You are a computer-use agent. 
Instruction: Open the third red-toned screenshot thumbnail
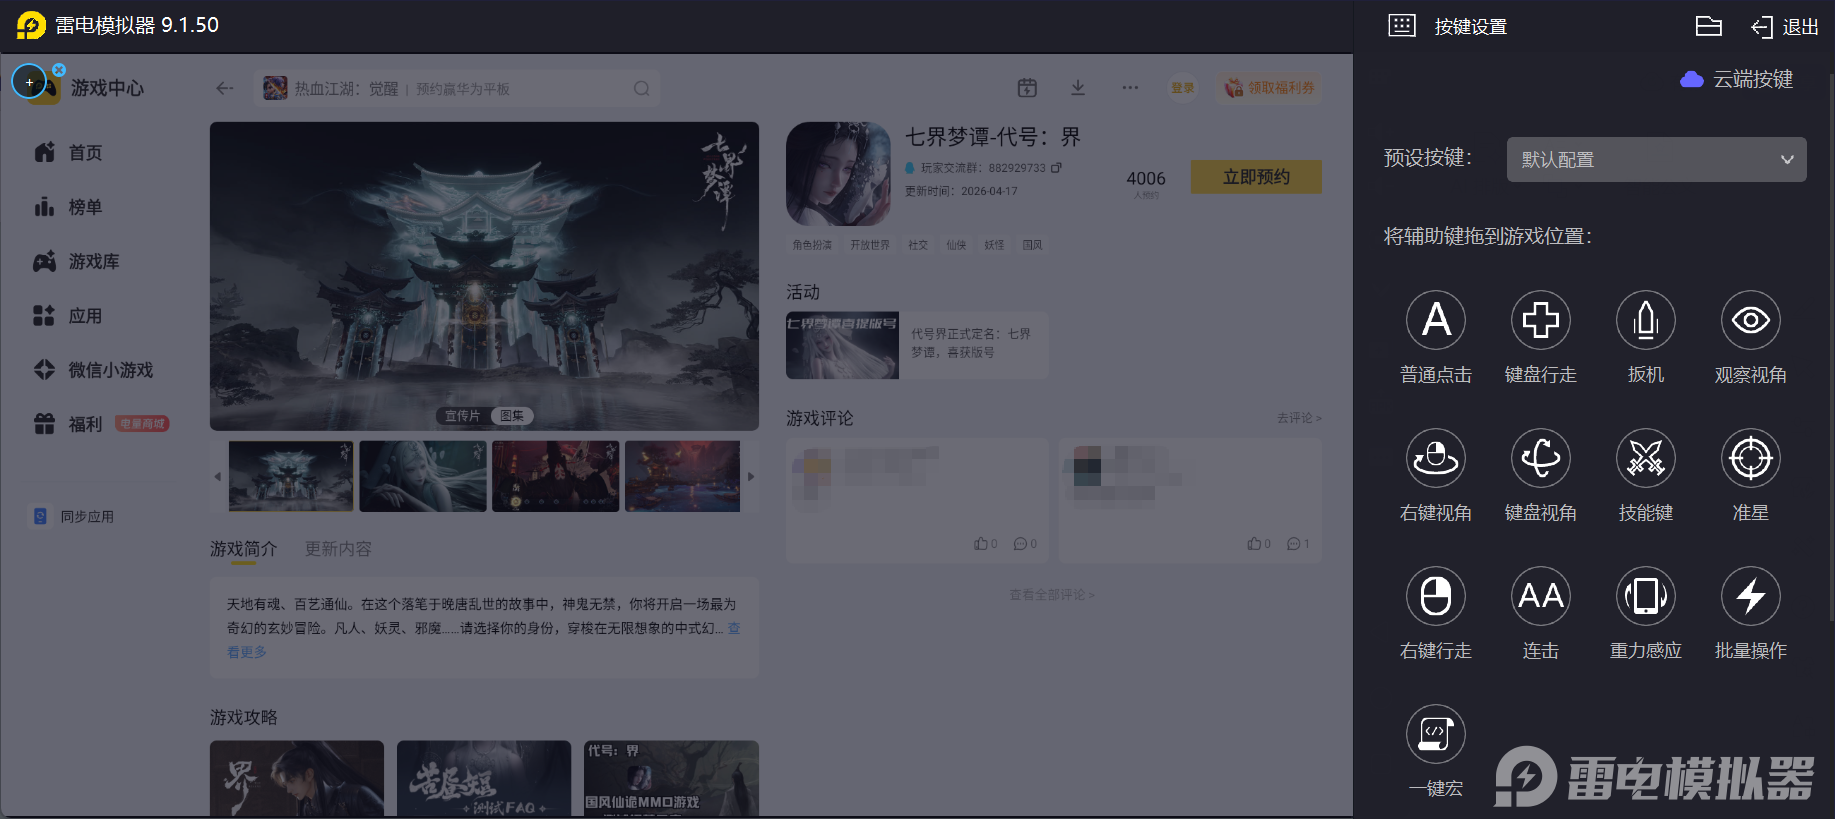(x=555, y=476)
